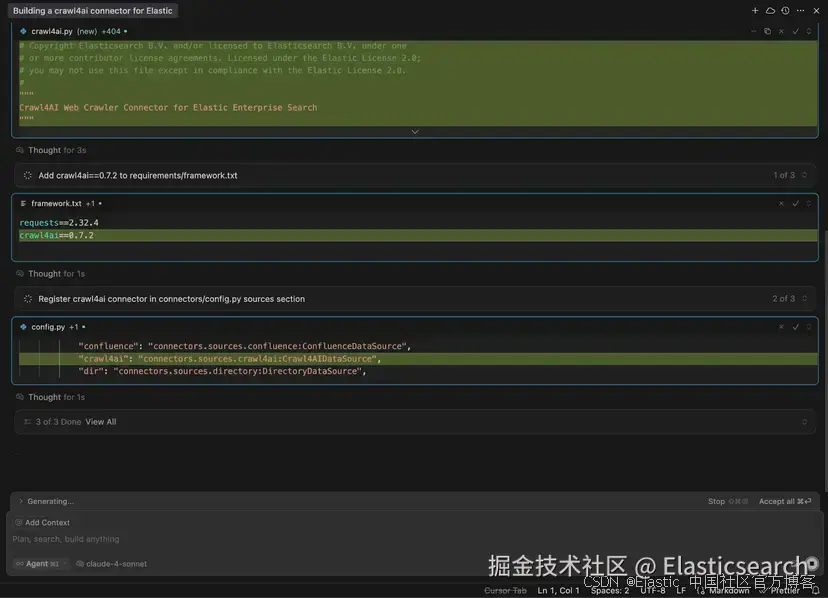
Task: Expand the Generating status chevron
Action: coord(21,501)
